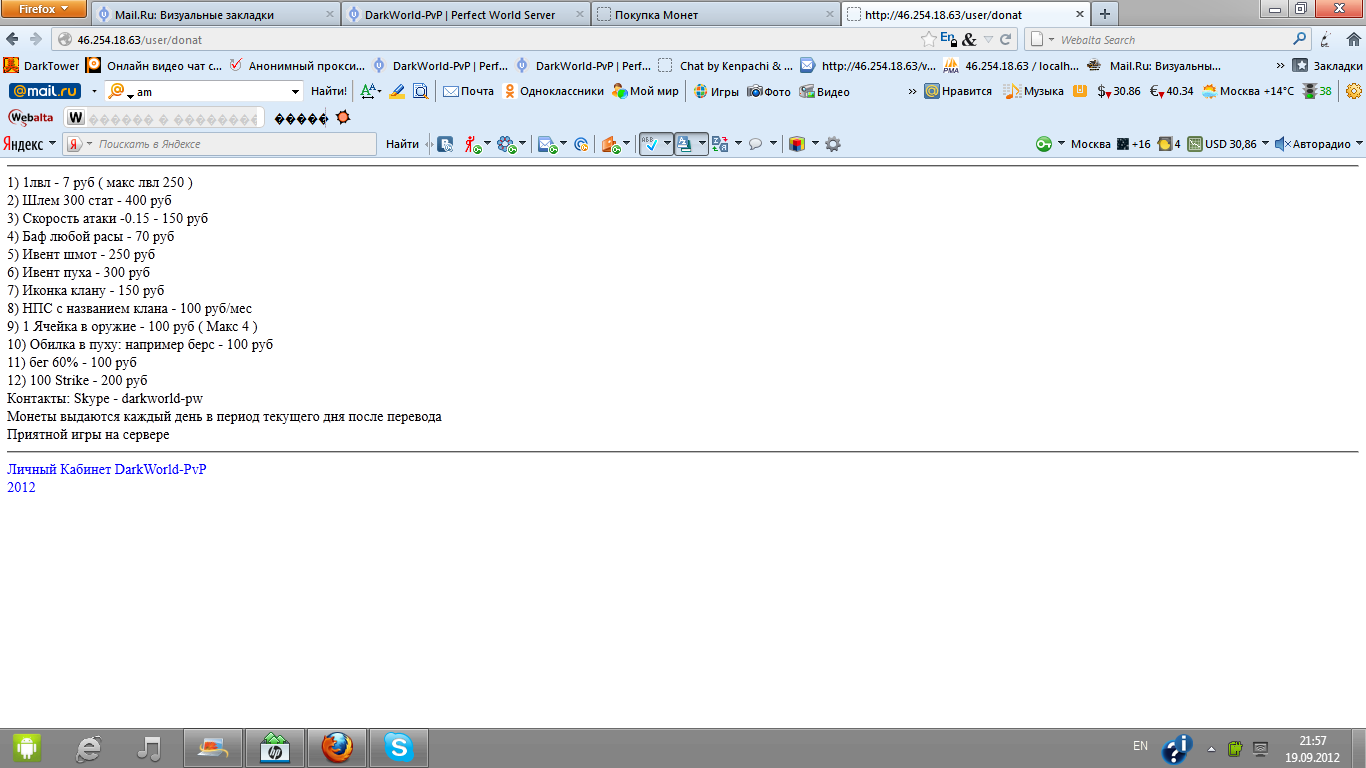Open Мой мир from the Mail.ru toolbar
The height and width of the screenshot is (768, 1366).
pos(645,91)
